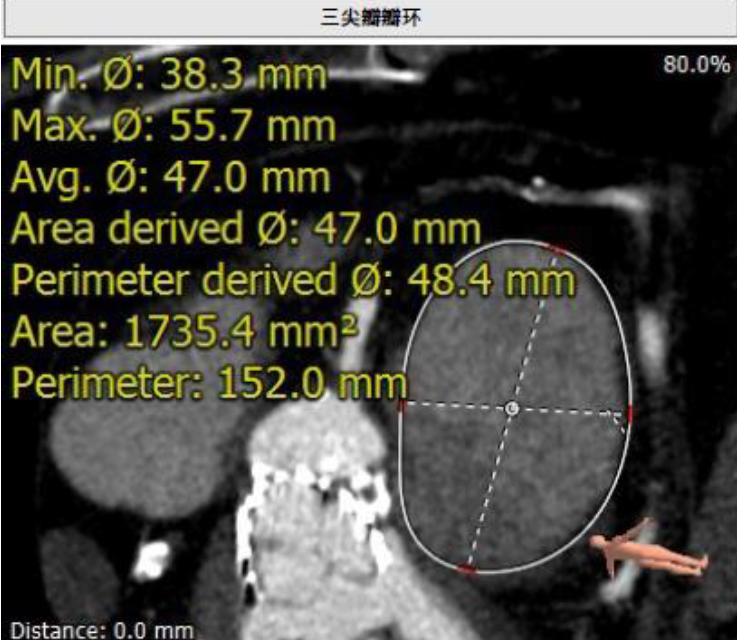Click the Area 1735.4 mm² readout

184,332
